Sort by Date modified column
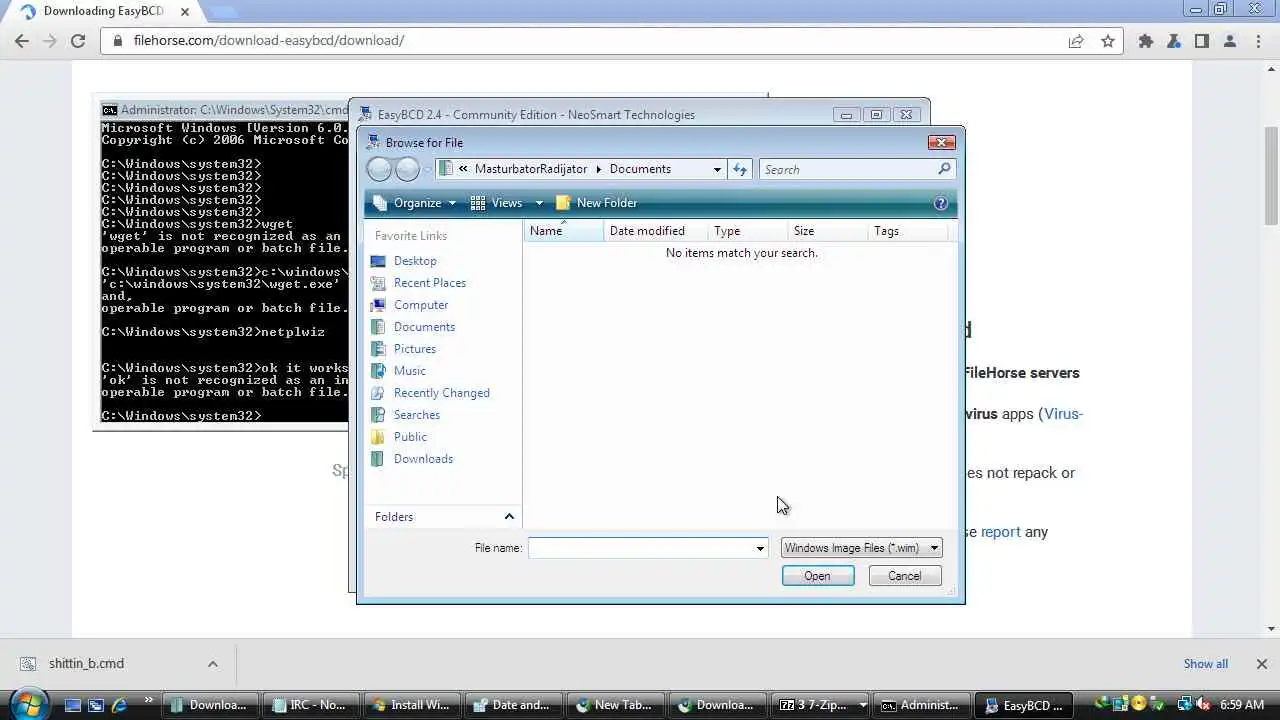This screenshot has height=720, width=1280. pyautogui.click(x=656, y=231)
